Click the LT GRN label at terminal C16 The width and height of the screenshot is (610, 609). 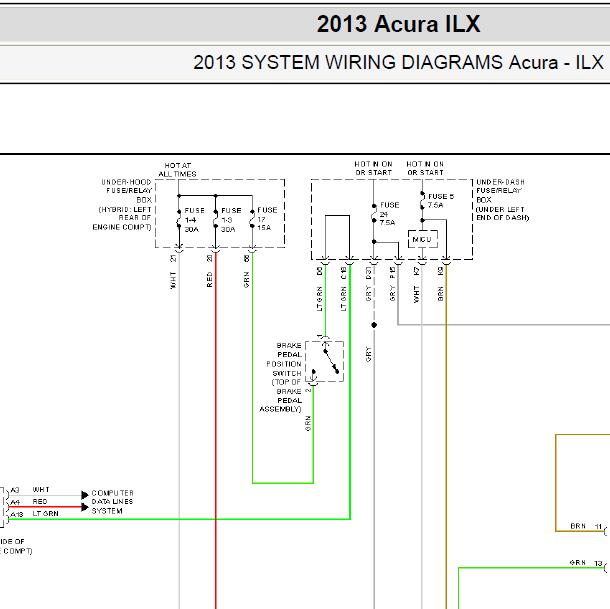pos(344,298)
